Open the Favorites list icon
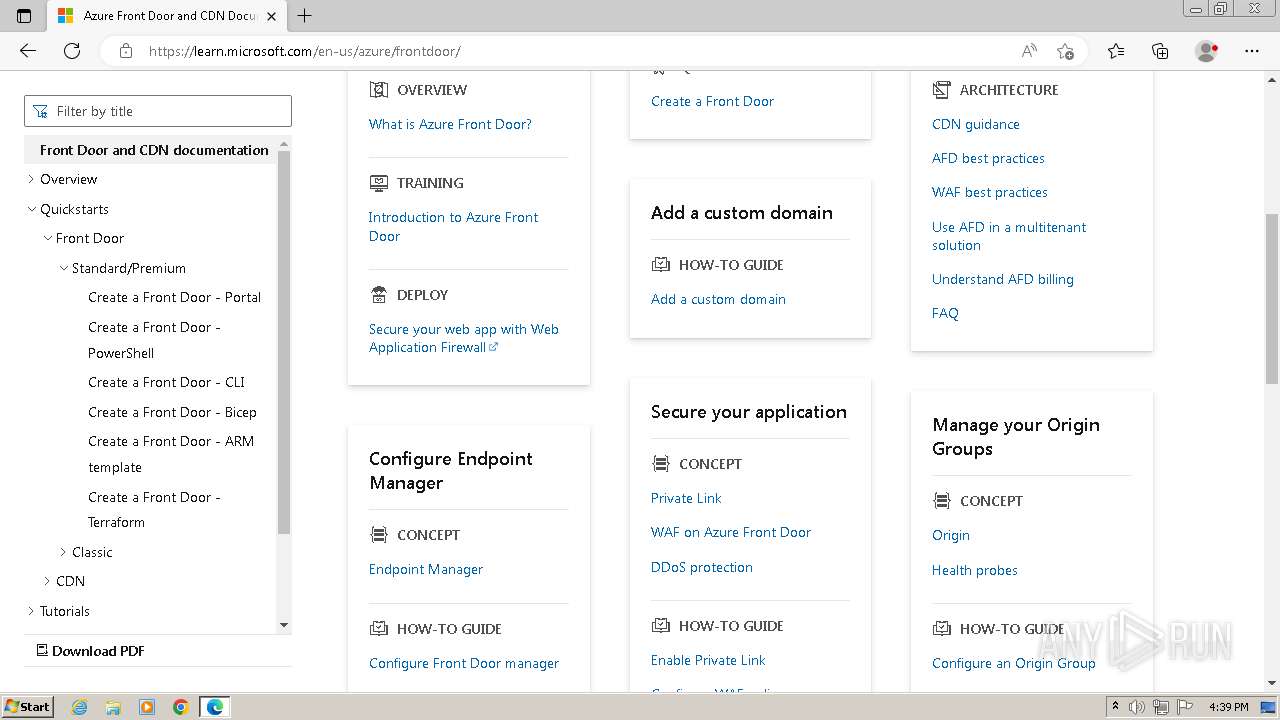 coord(1116,51)
